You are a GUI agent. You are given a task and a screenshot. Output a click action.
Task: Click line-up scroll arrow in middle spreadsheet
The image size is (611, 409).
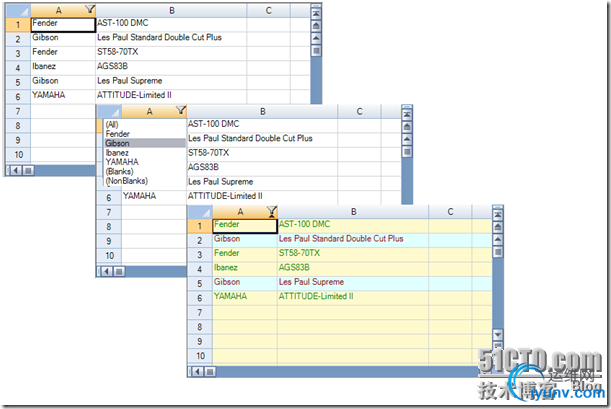pyautogui.click(x=407, y=139)
